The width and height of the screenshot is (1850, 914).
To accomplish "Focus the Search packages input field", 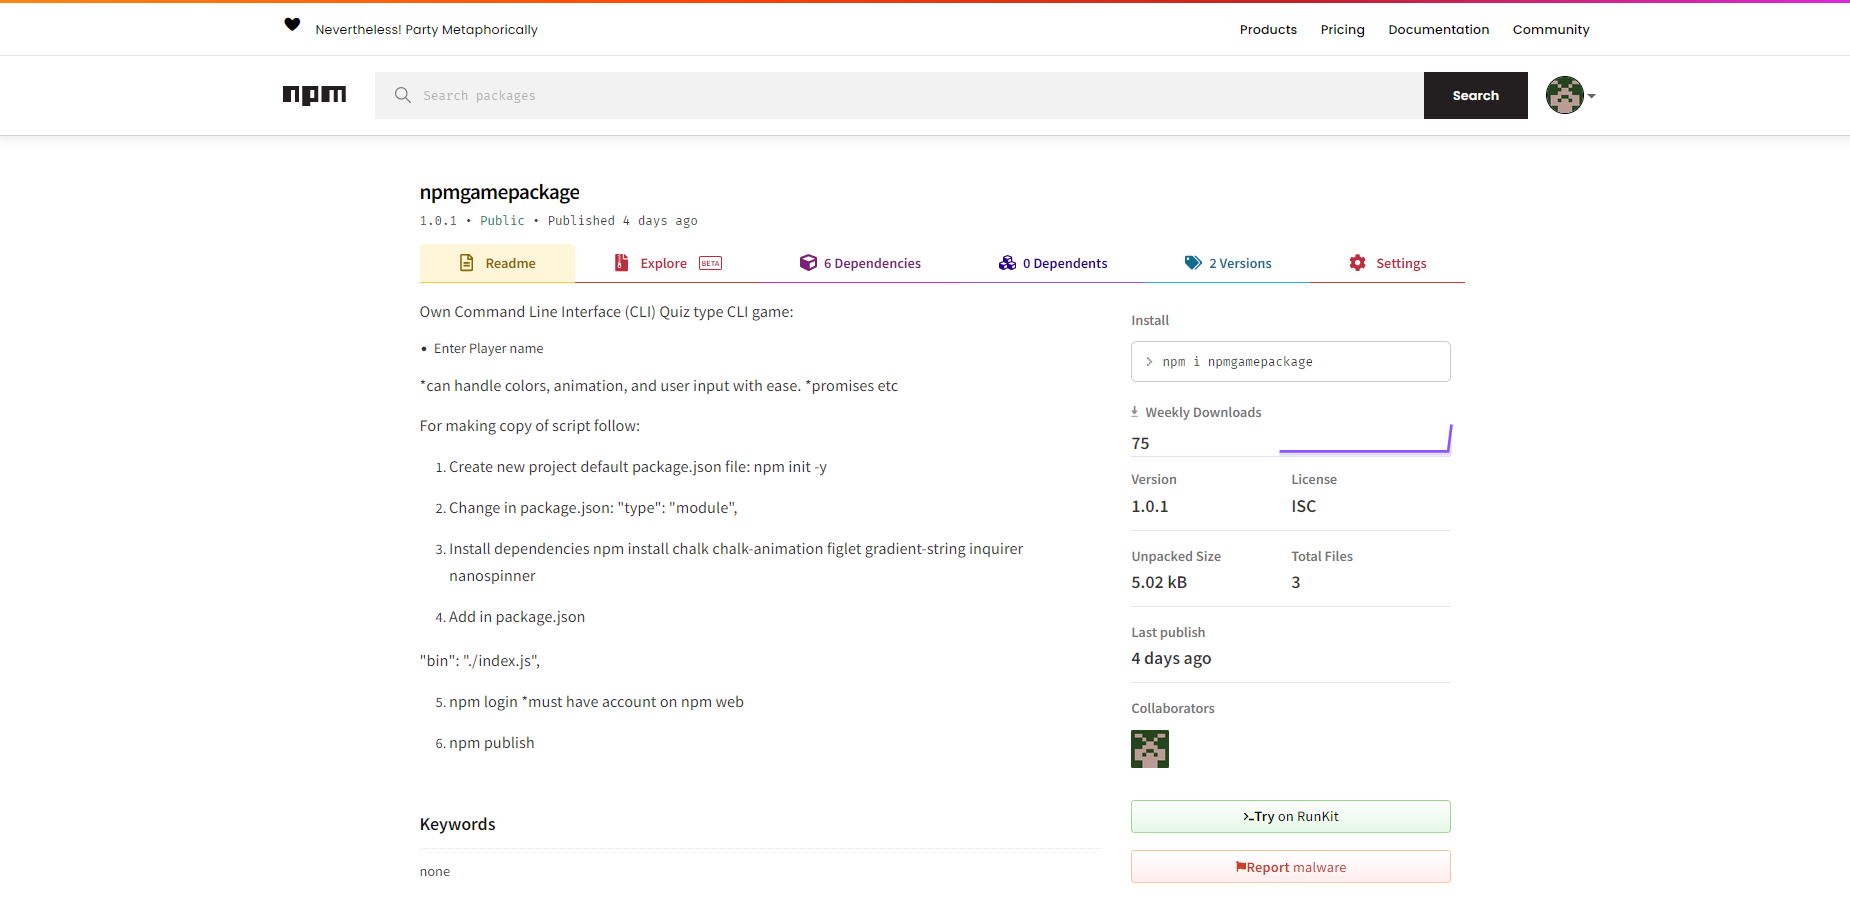I will [900, 96].
